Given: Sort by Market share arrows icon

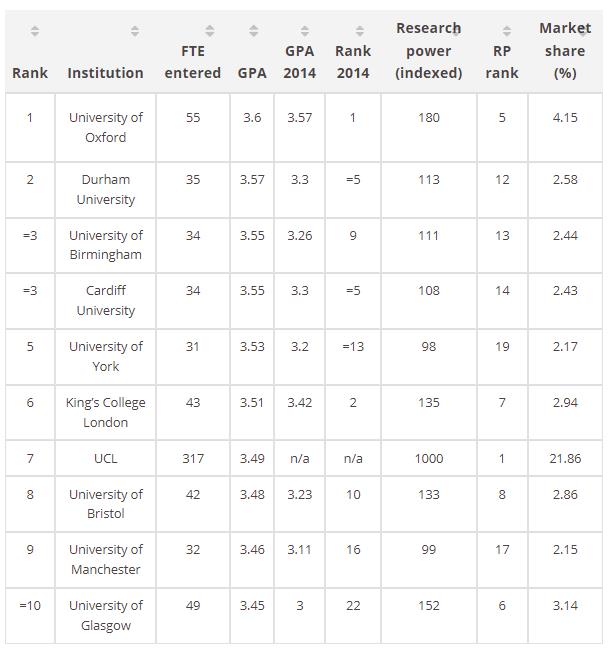Looking at the screenshot, I should click(x=583, y=31).
